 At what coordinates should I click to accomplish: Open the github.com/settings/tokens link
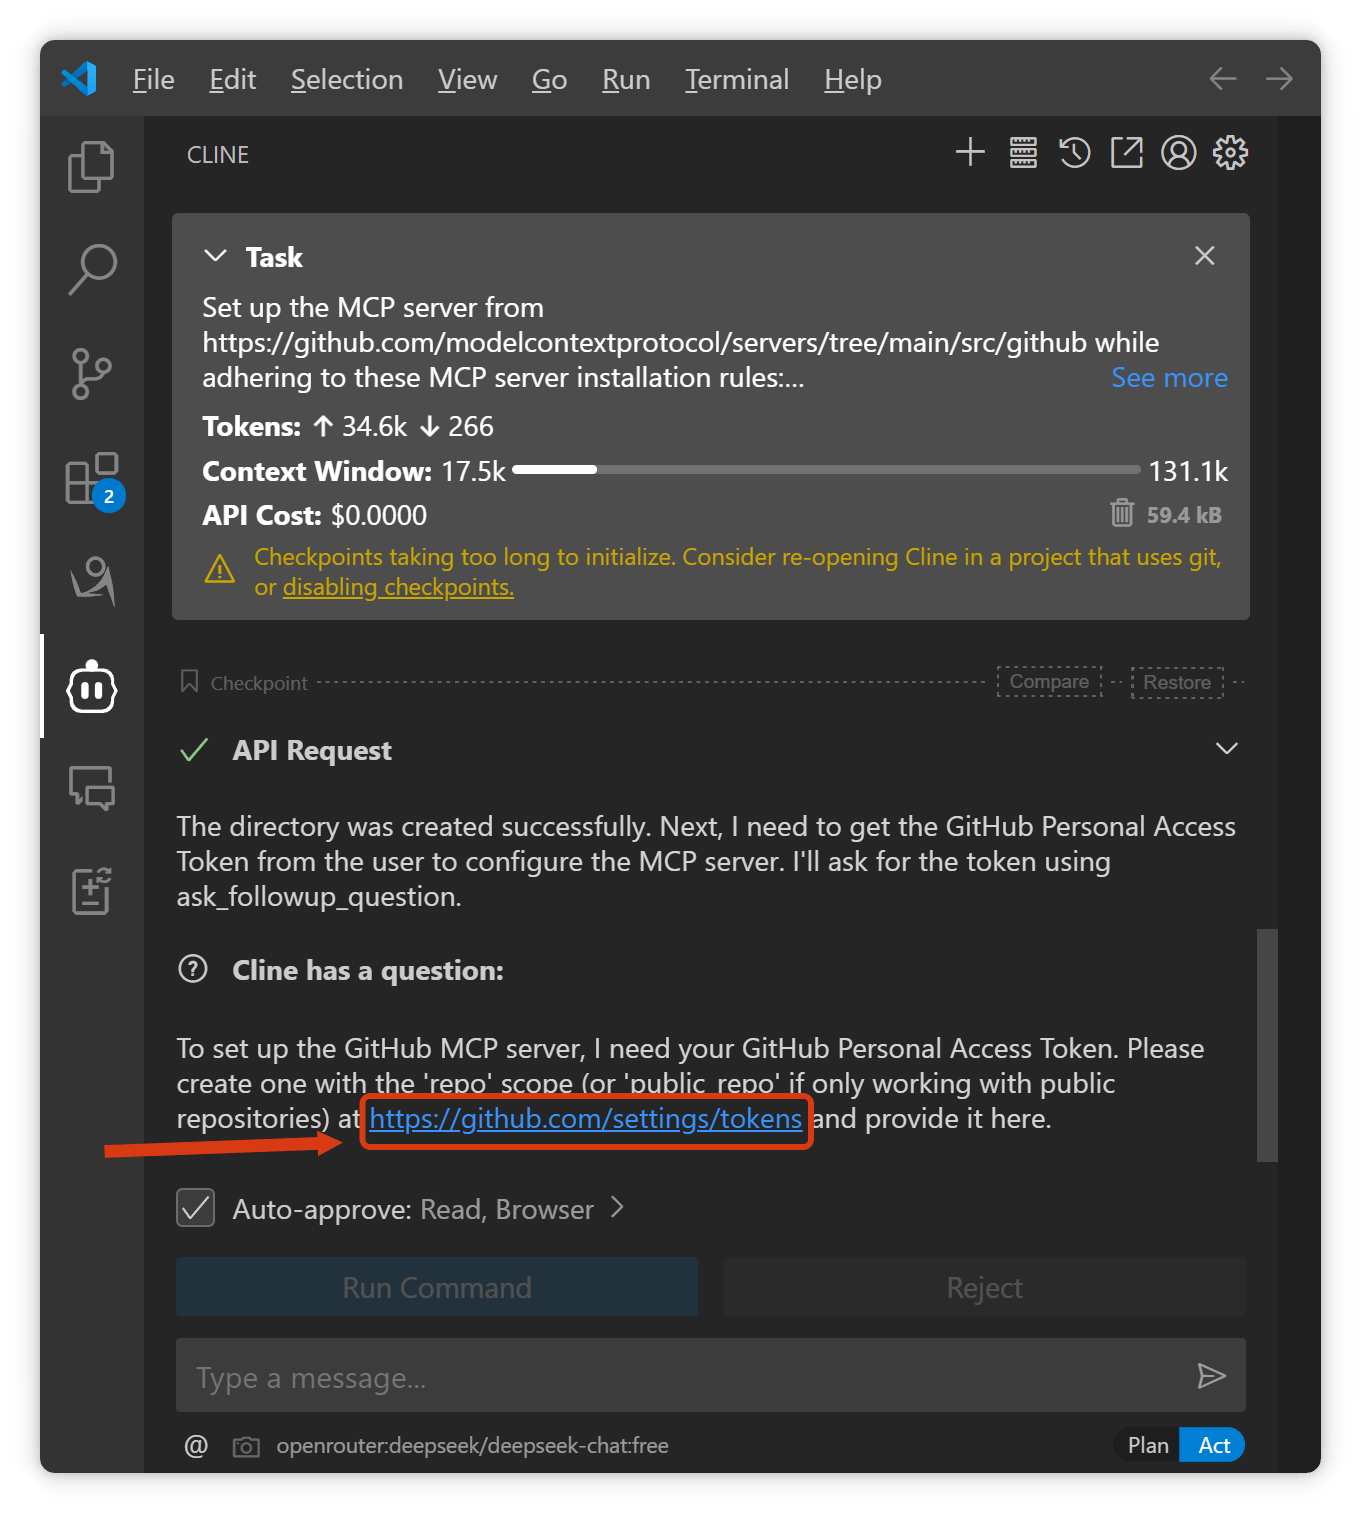point(586,1118)
